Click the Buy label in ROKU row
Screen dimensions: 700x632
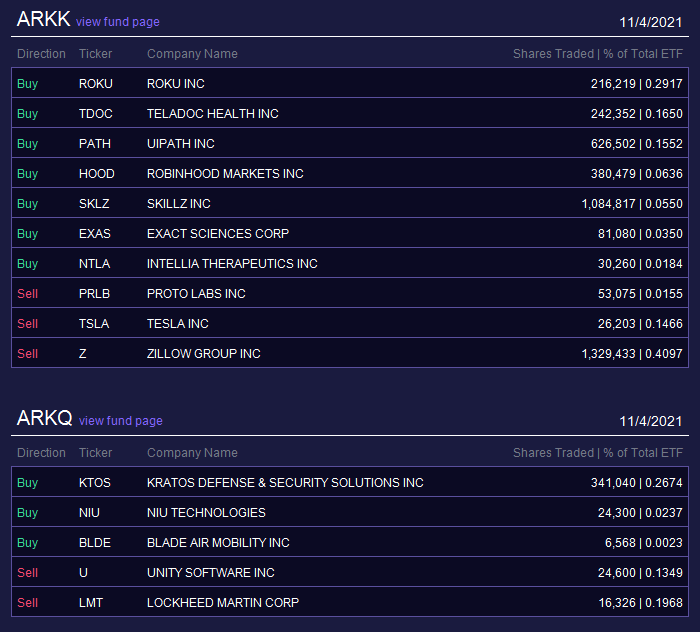[x=28, y=84]
